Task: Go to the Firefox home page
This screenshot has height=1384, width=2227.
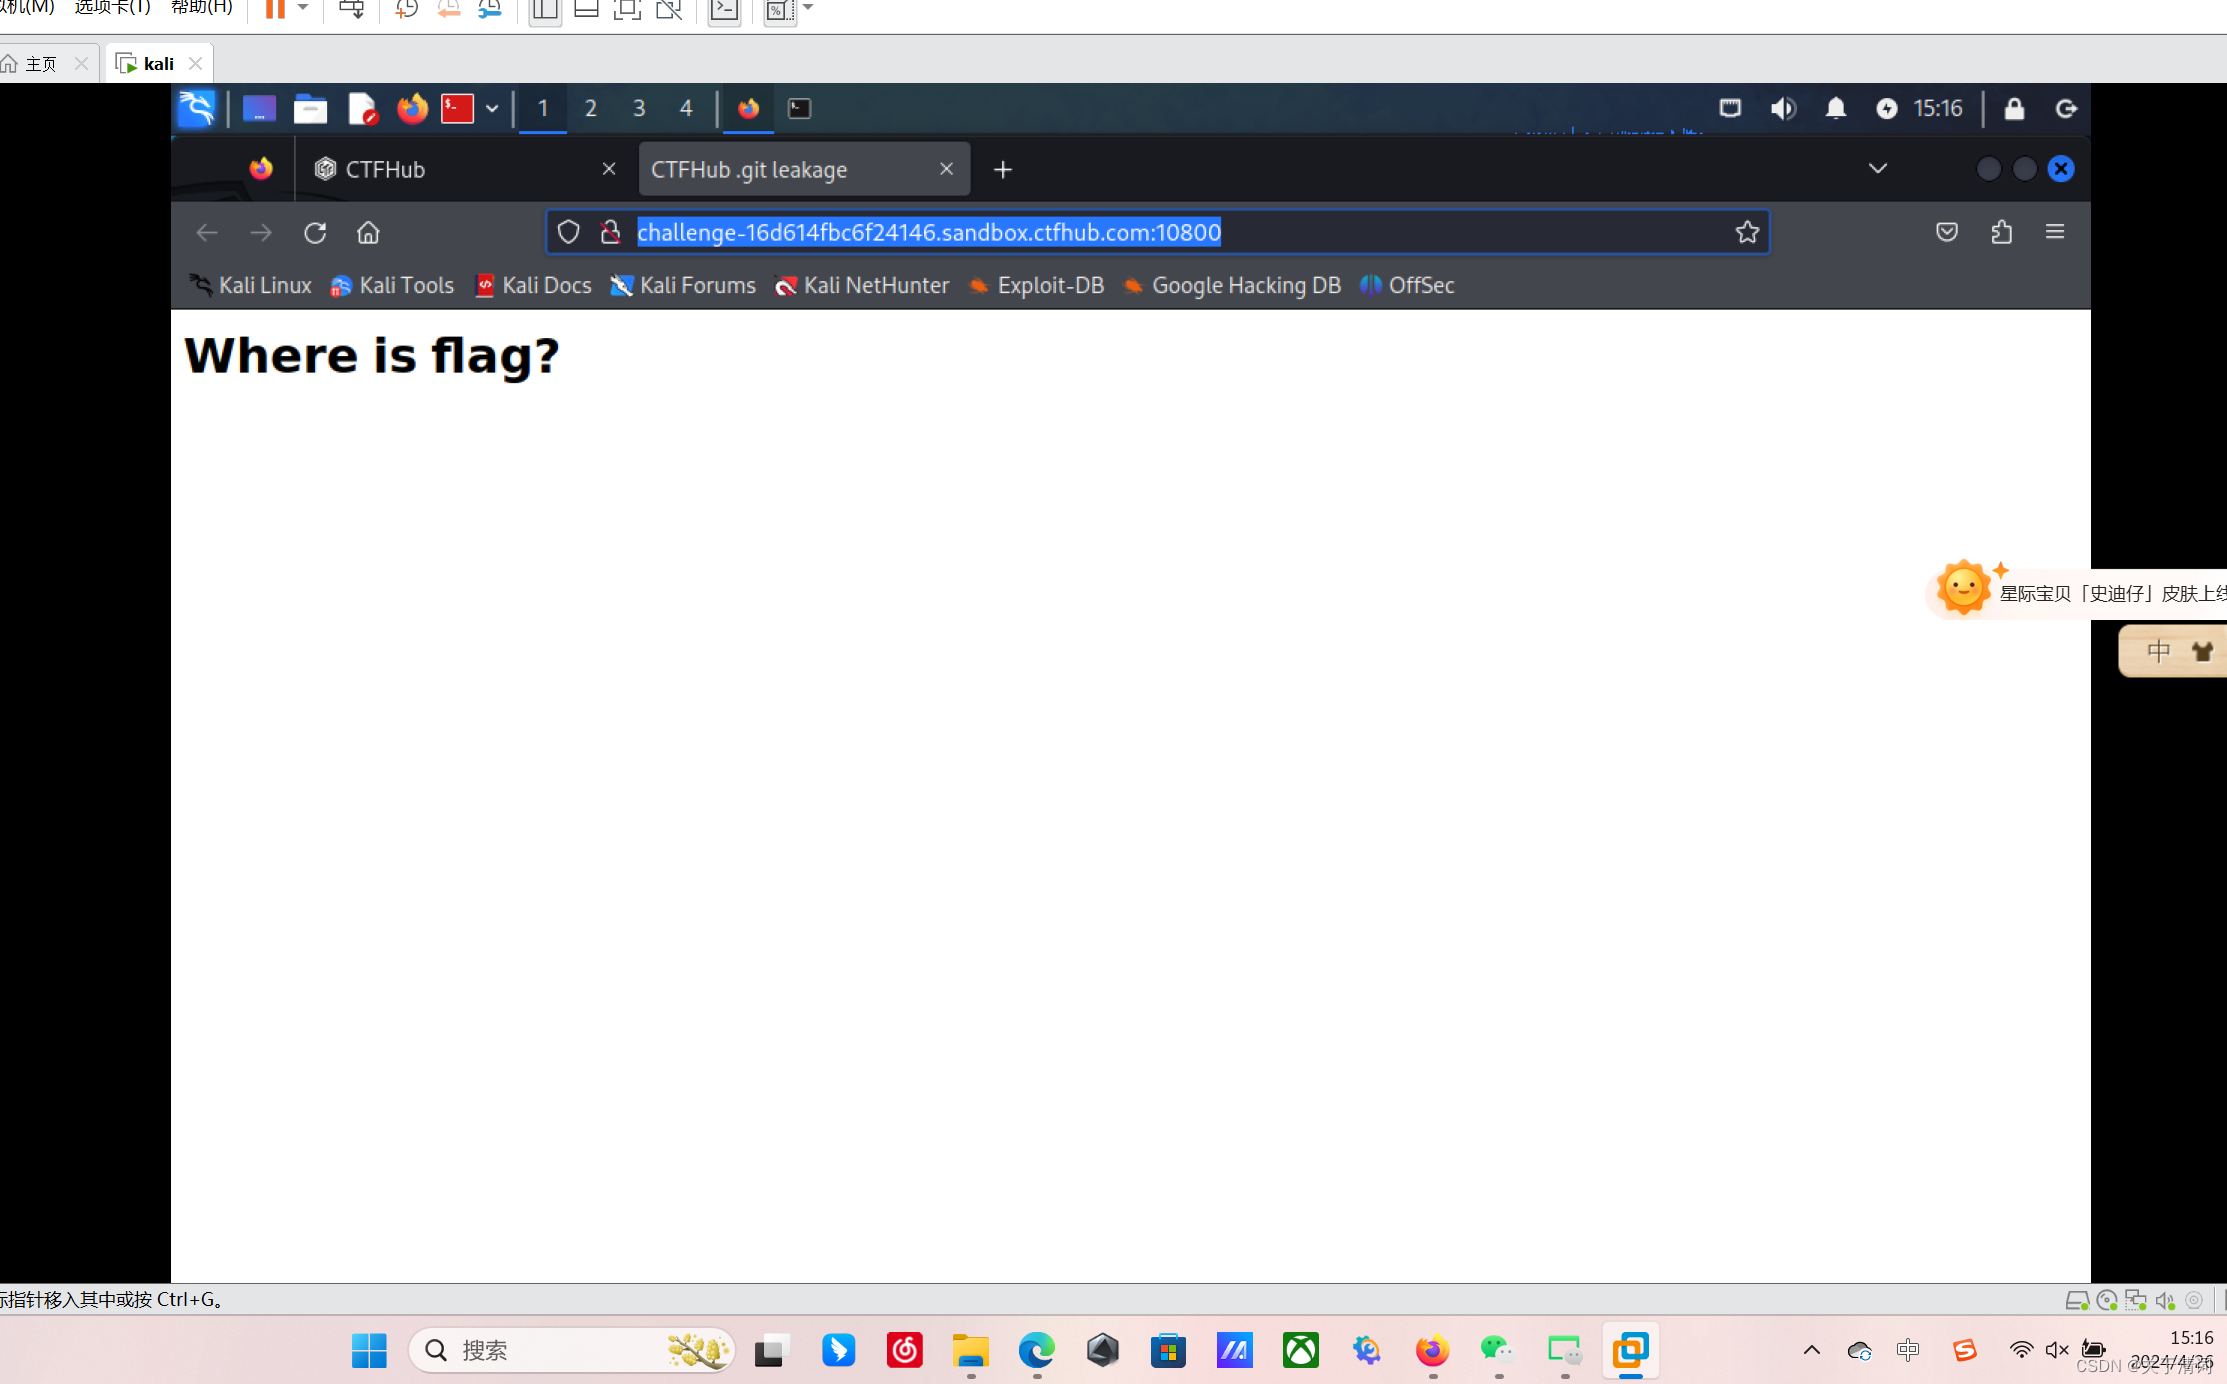Action: [368, 233]
